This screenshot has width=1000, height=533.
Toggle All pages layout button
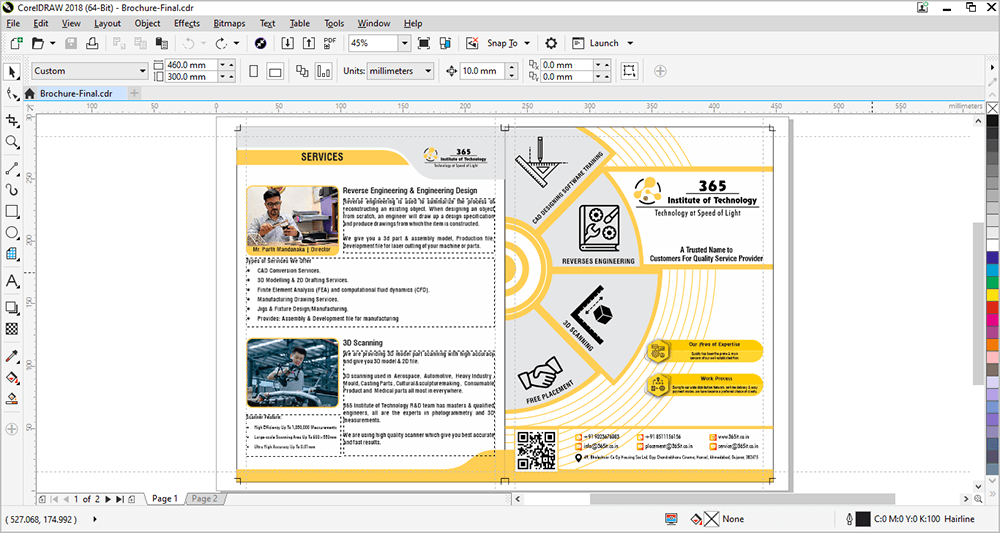302,71
